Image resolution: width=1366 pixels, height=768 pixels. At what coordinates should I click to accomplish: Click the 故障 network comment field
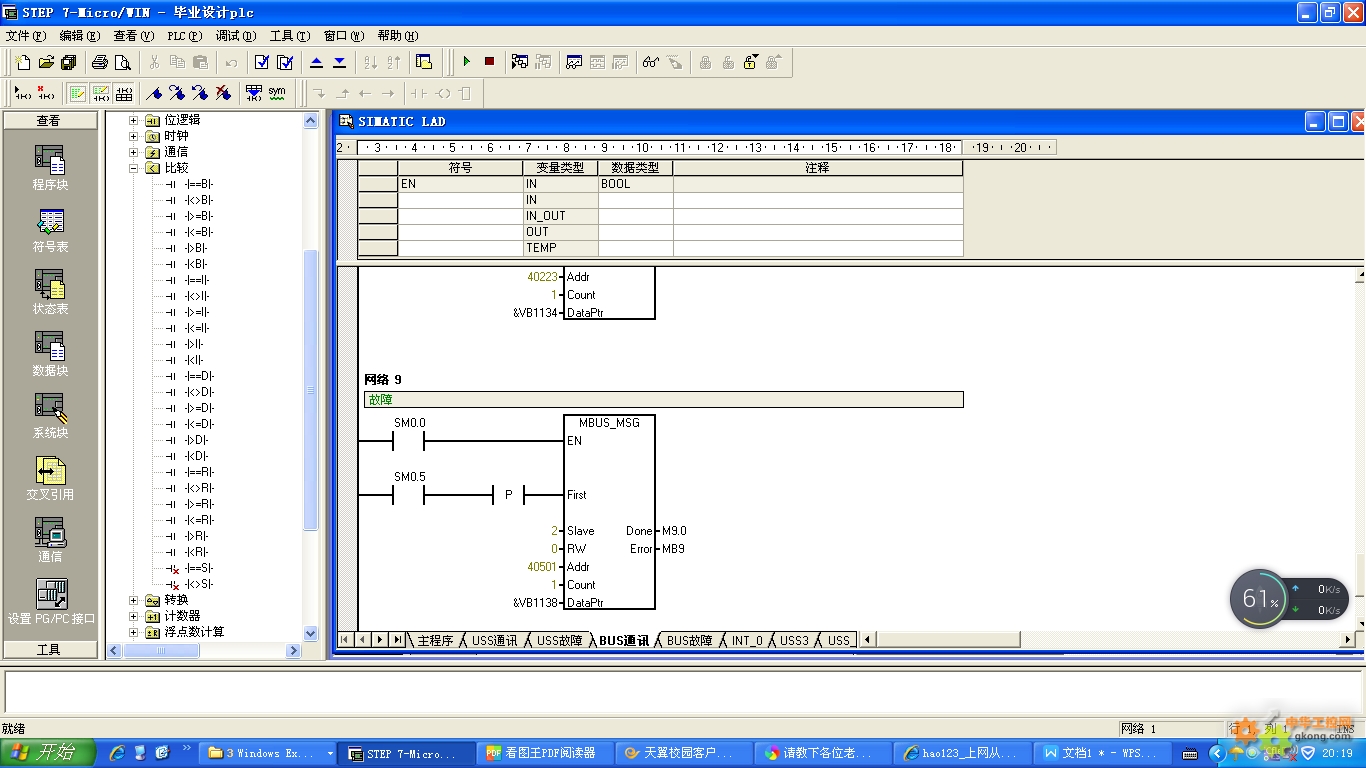click(x=664, y=400)
